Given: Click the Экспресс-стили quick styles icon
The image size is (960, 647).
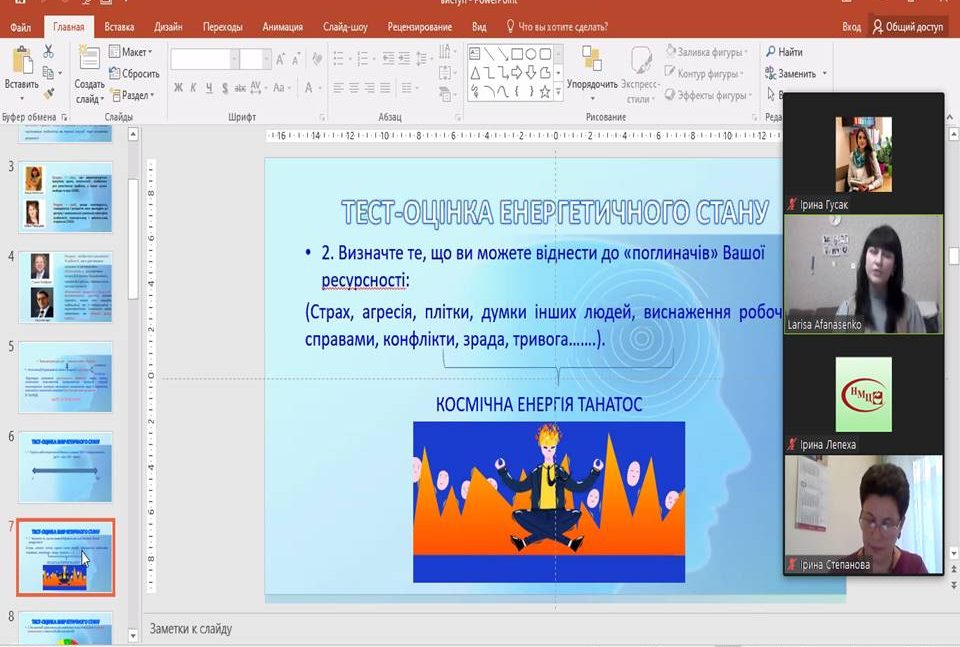Looking at the screenshot, I should coord(641,61).
